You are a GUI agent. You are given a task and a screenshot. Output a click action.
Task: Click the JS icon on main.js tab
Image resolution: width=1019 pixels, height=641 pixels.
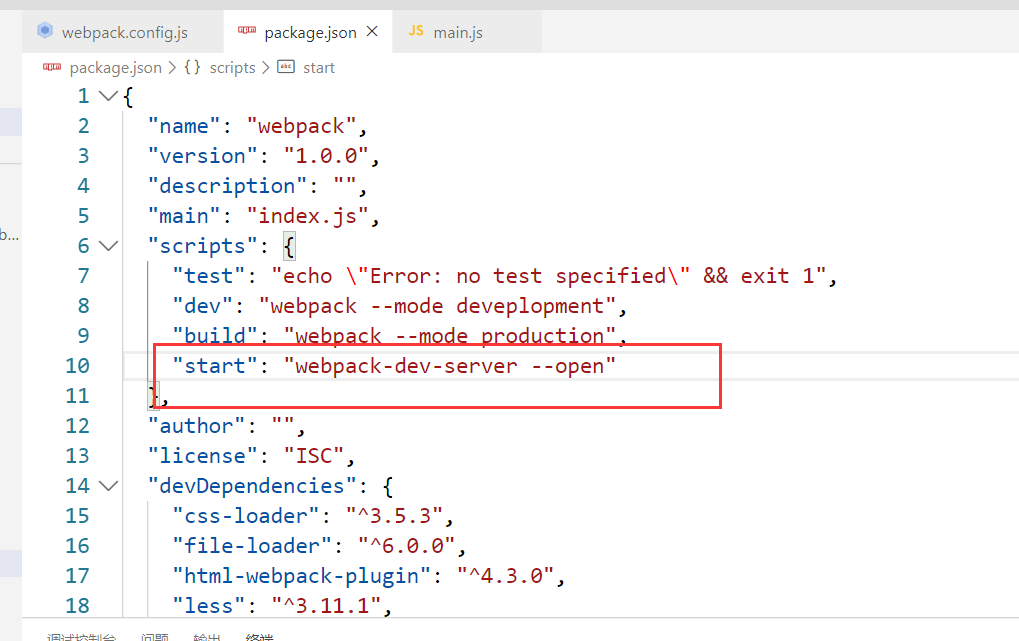click(416, 32)
